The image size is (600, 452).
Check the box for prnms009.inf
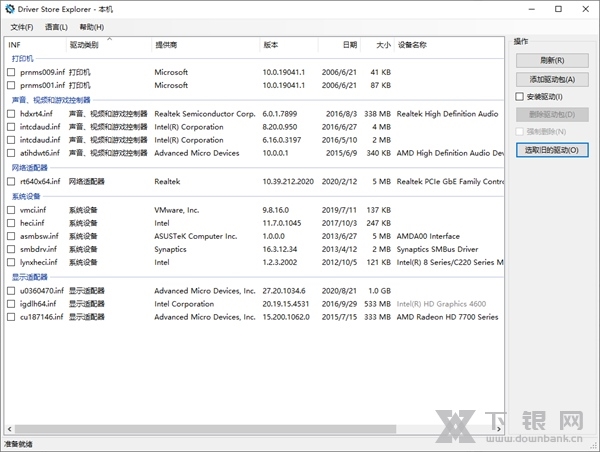coord(12,72)
